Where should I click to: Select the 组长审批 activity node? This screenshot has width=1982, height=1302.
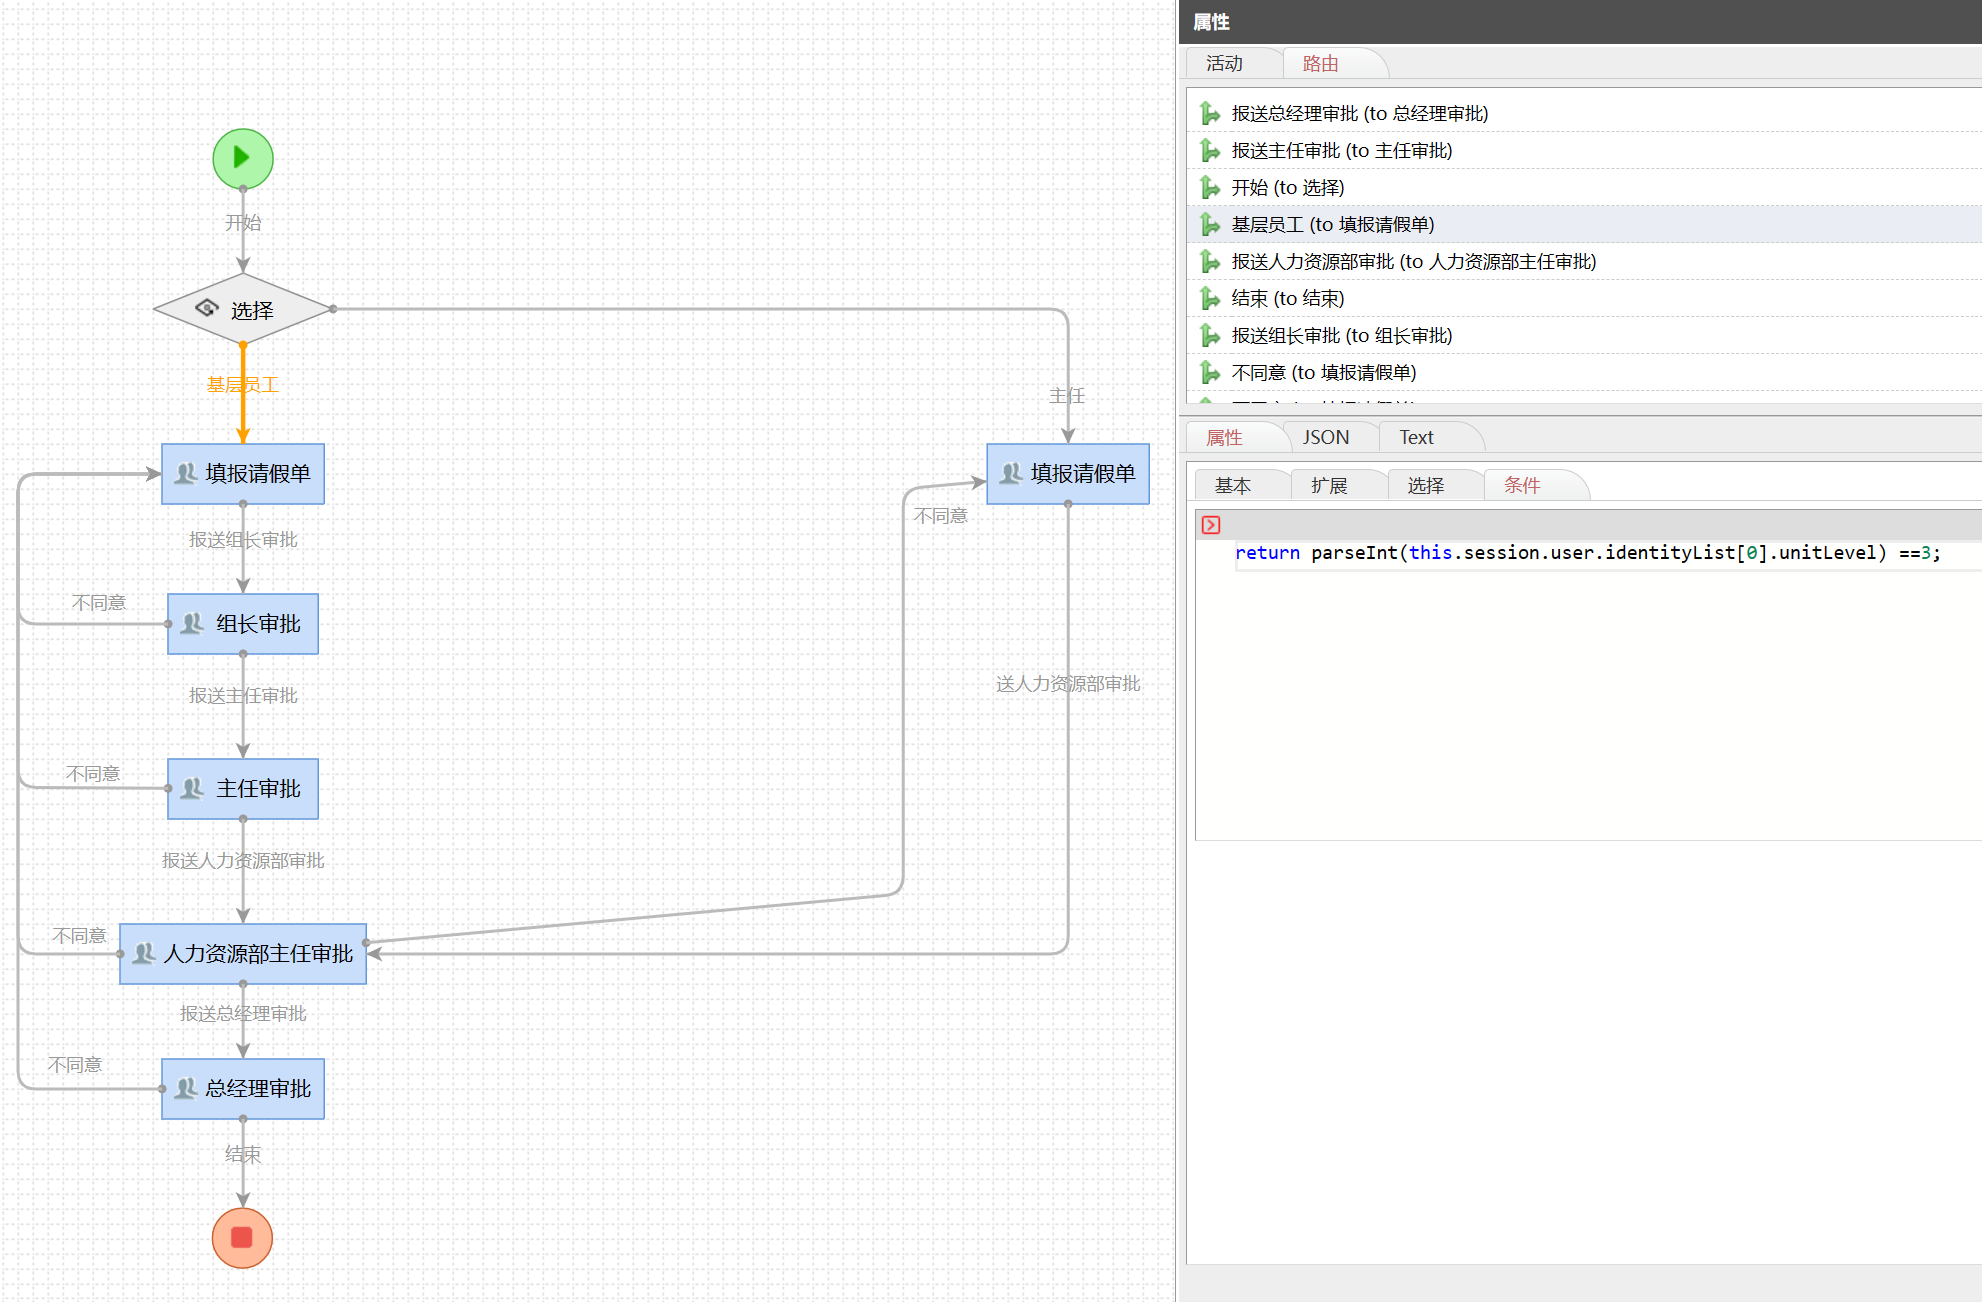243,624
